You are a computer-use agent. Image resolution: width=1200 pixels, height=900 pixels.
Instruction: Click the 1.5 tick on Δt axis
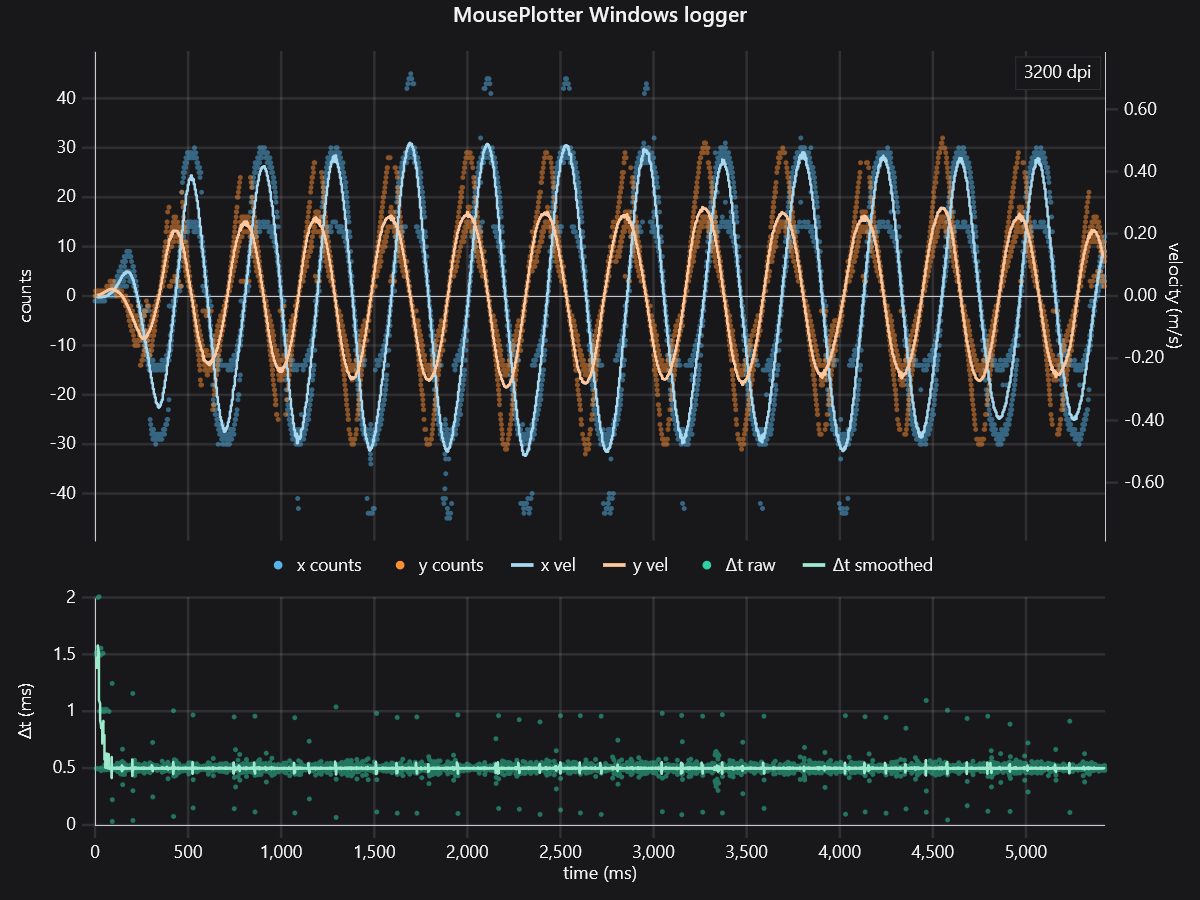tap(66, 653)
